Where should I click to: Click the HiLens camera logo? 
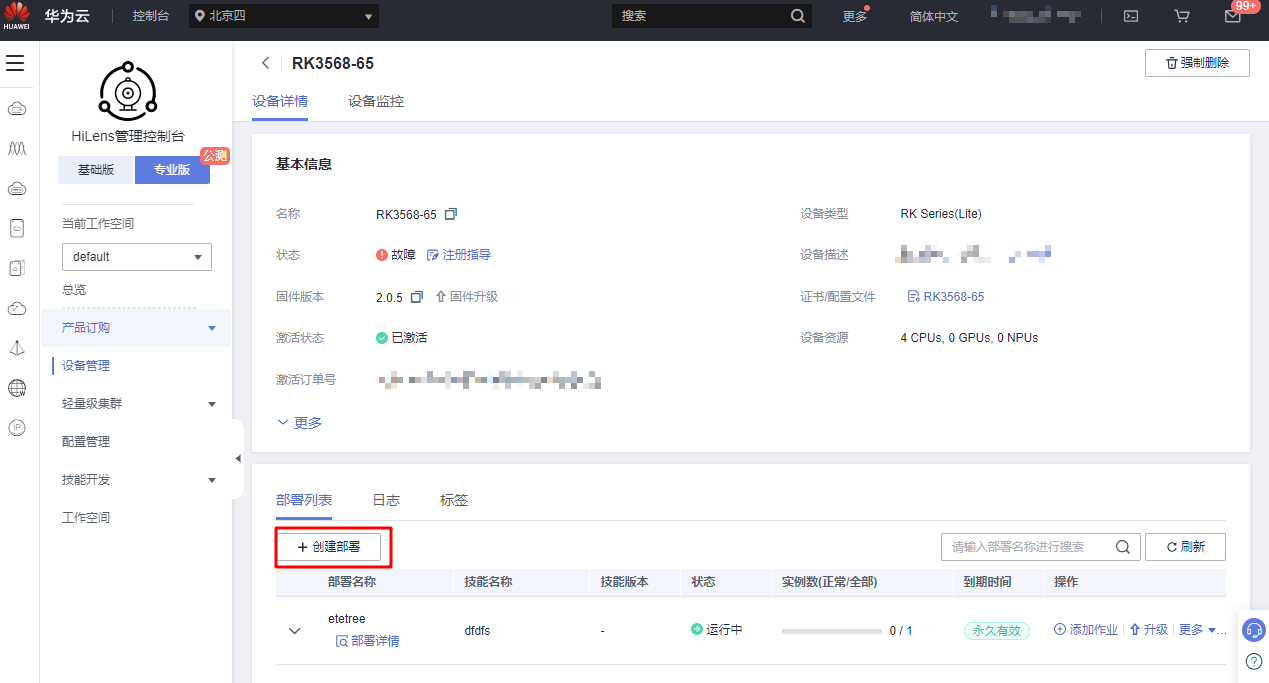[x=127, y=92]
